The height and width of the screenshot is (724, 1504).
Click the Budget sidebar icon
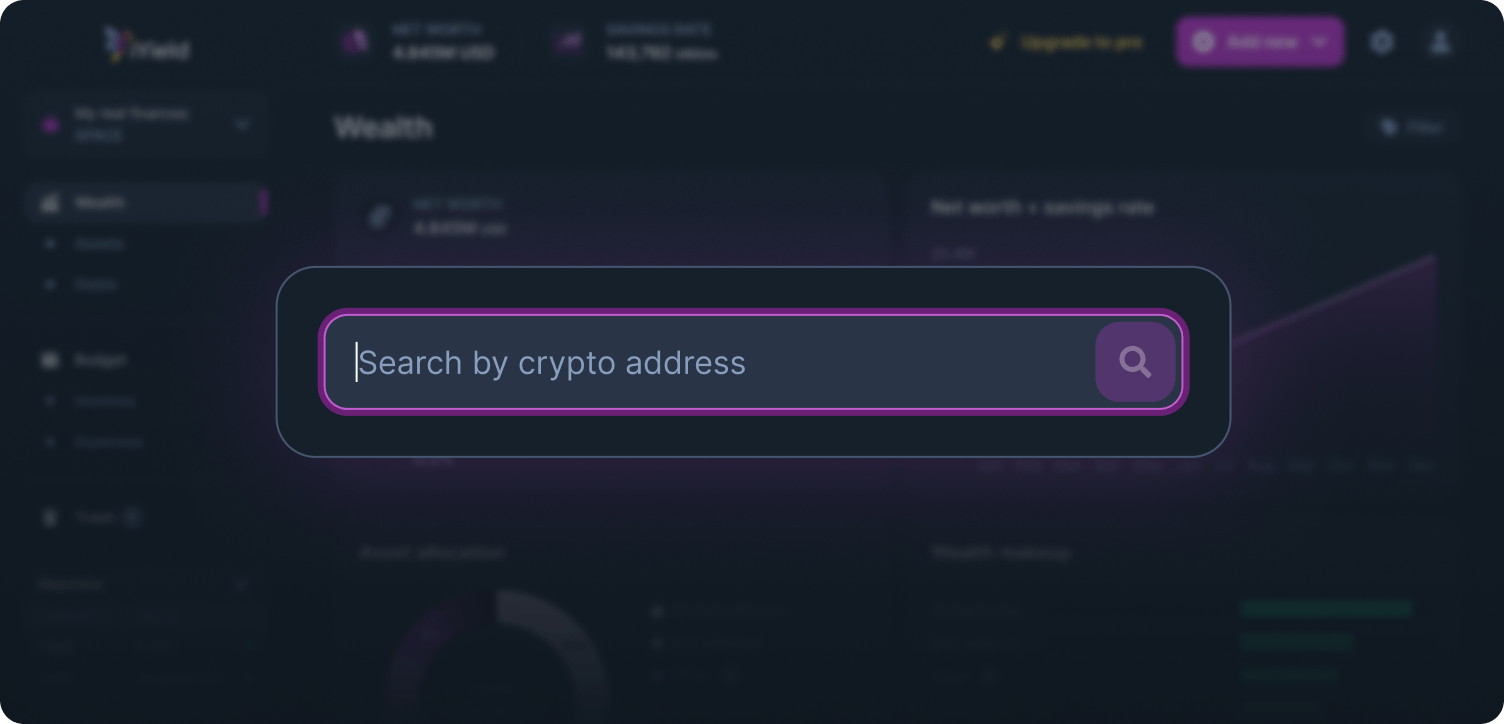50,360
